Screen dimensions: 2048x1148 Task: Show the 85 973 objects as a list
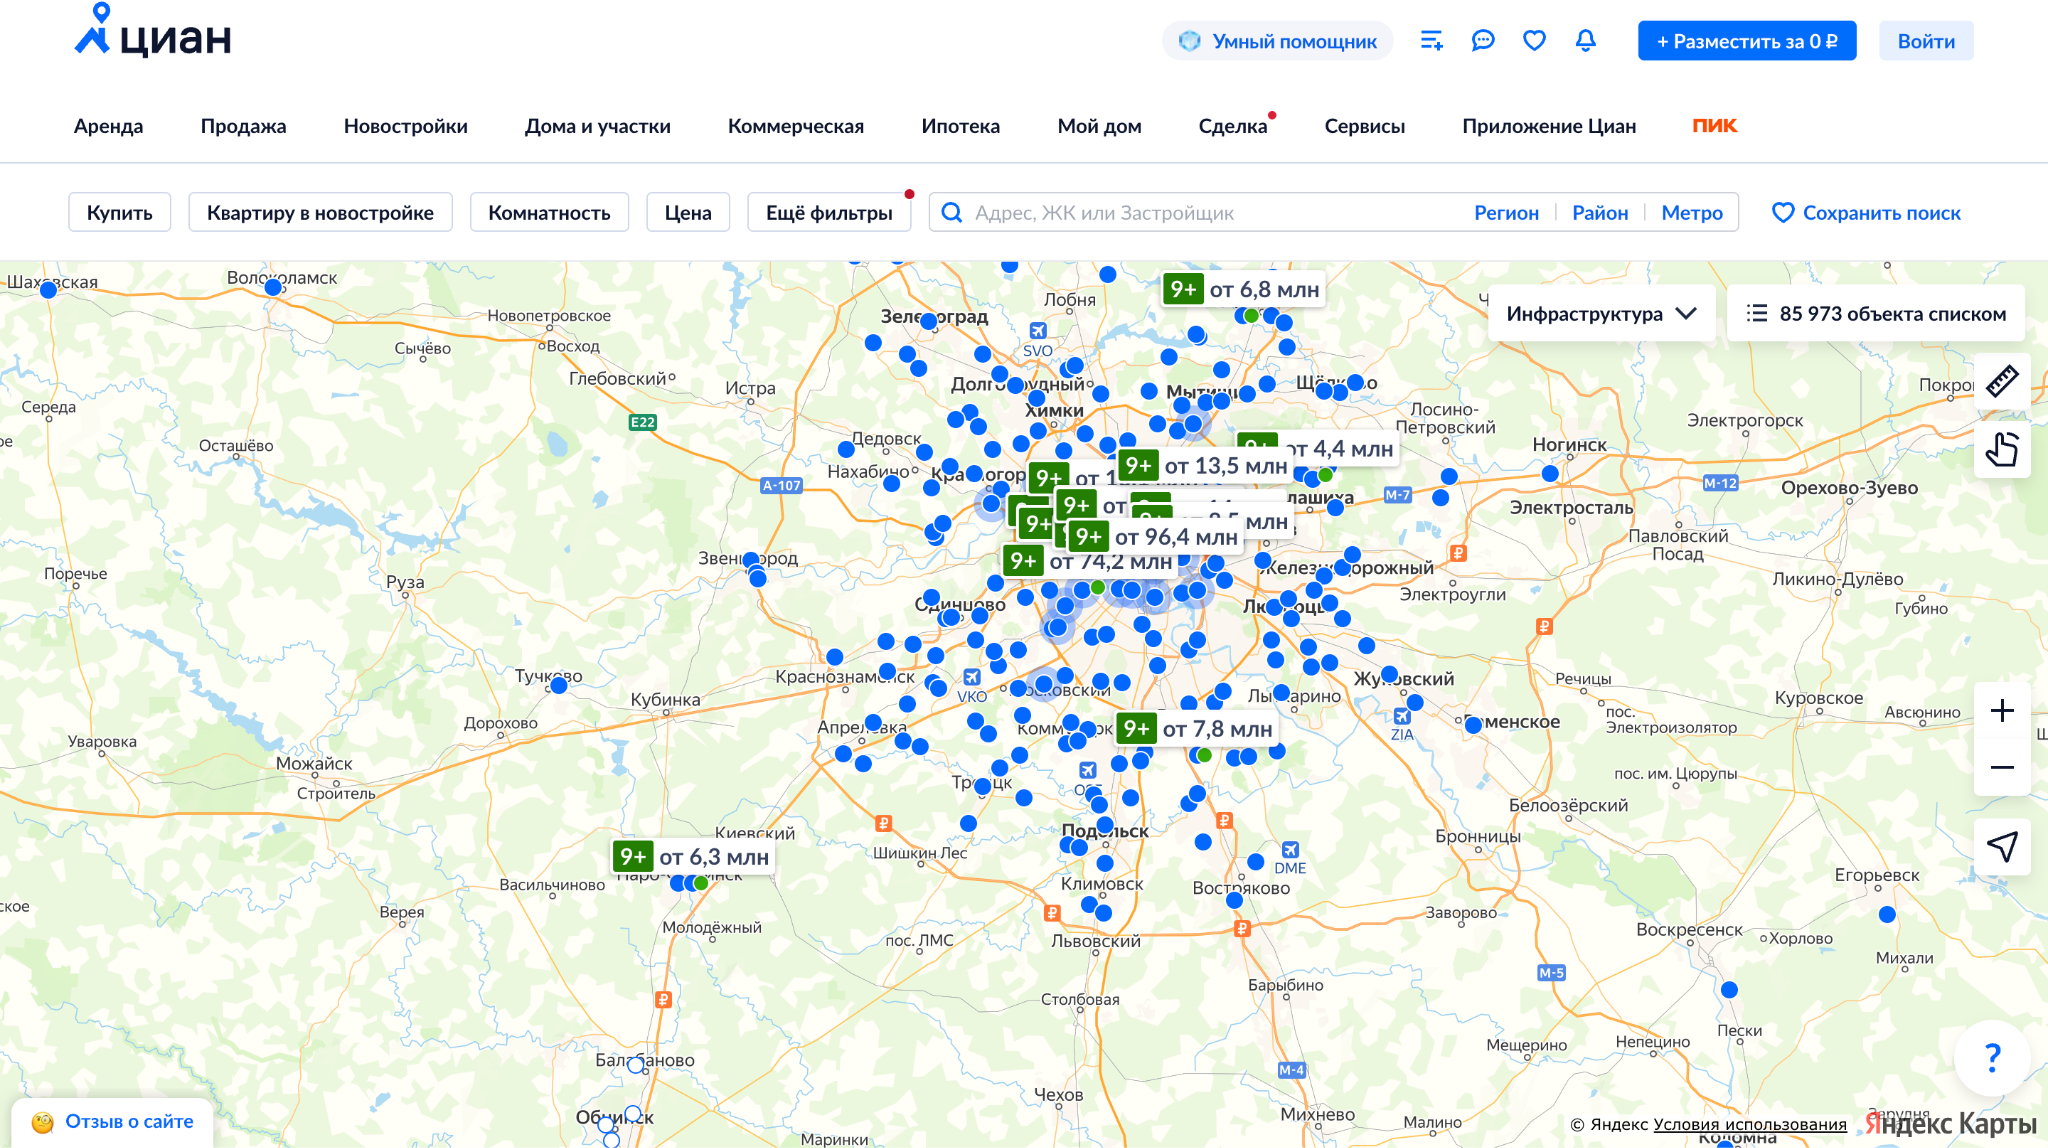pos(1876,314)
